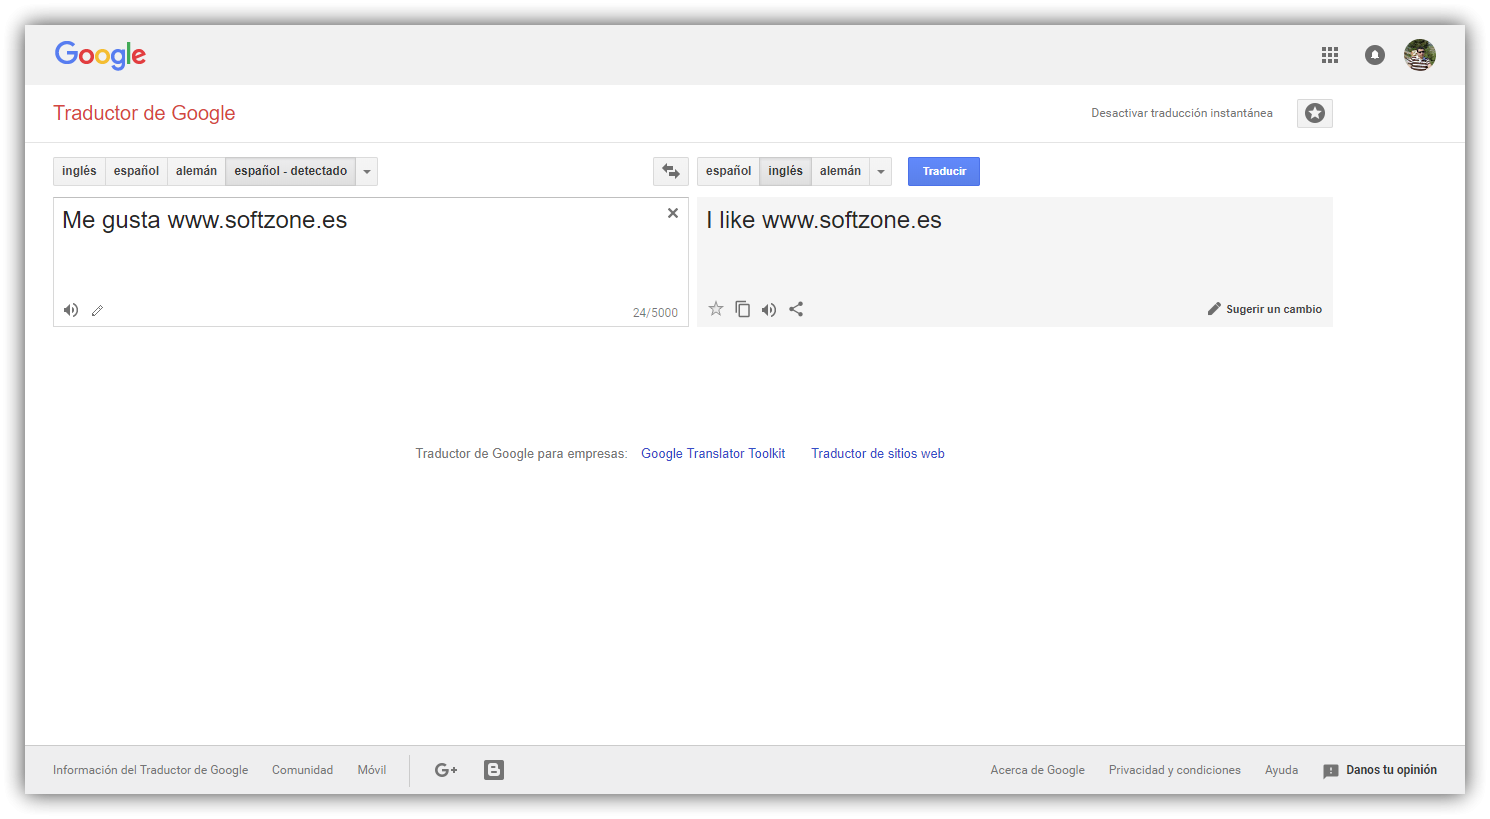
Task: Open the Comunidad footer link
Action: click(303, 770)
